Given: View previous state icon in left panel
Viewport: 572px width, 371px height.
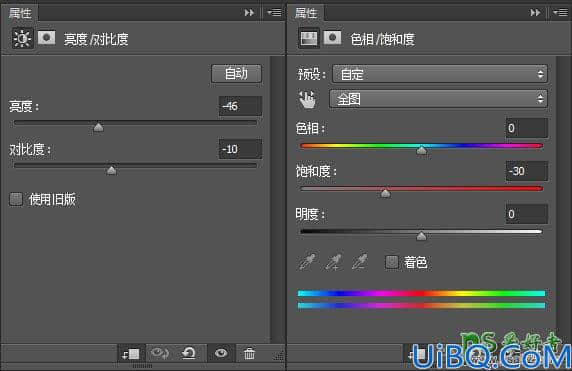Looking at the screenshot, I should pyautogui.click(x=159, y=353).
